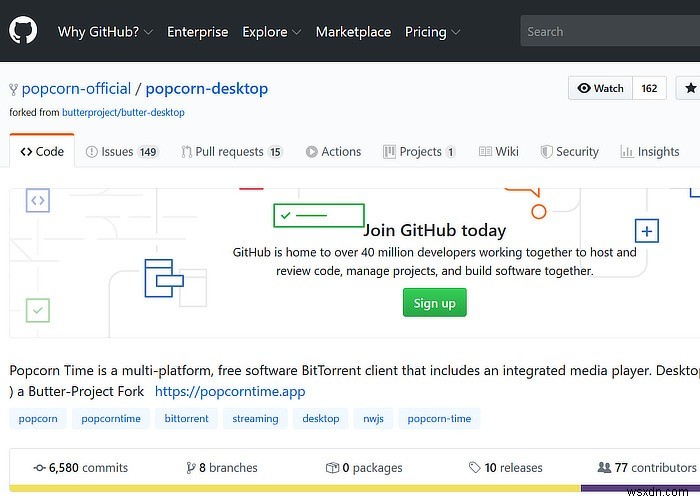Viewport: 700px width, 502px height.
Task: Select the desktop topic tag
Action: (x=321, y=418)
